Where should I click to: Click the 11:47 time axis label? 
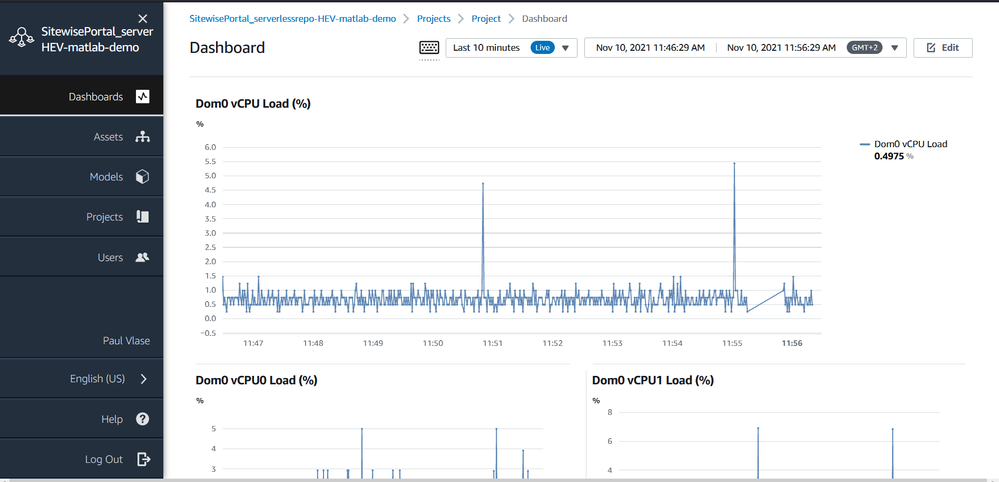pos(254,343)
